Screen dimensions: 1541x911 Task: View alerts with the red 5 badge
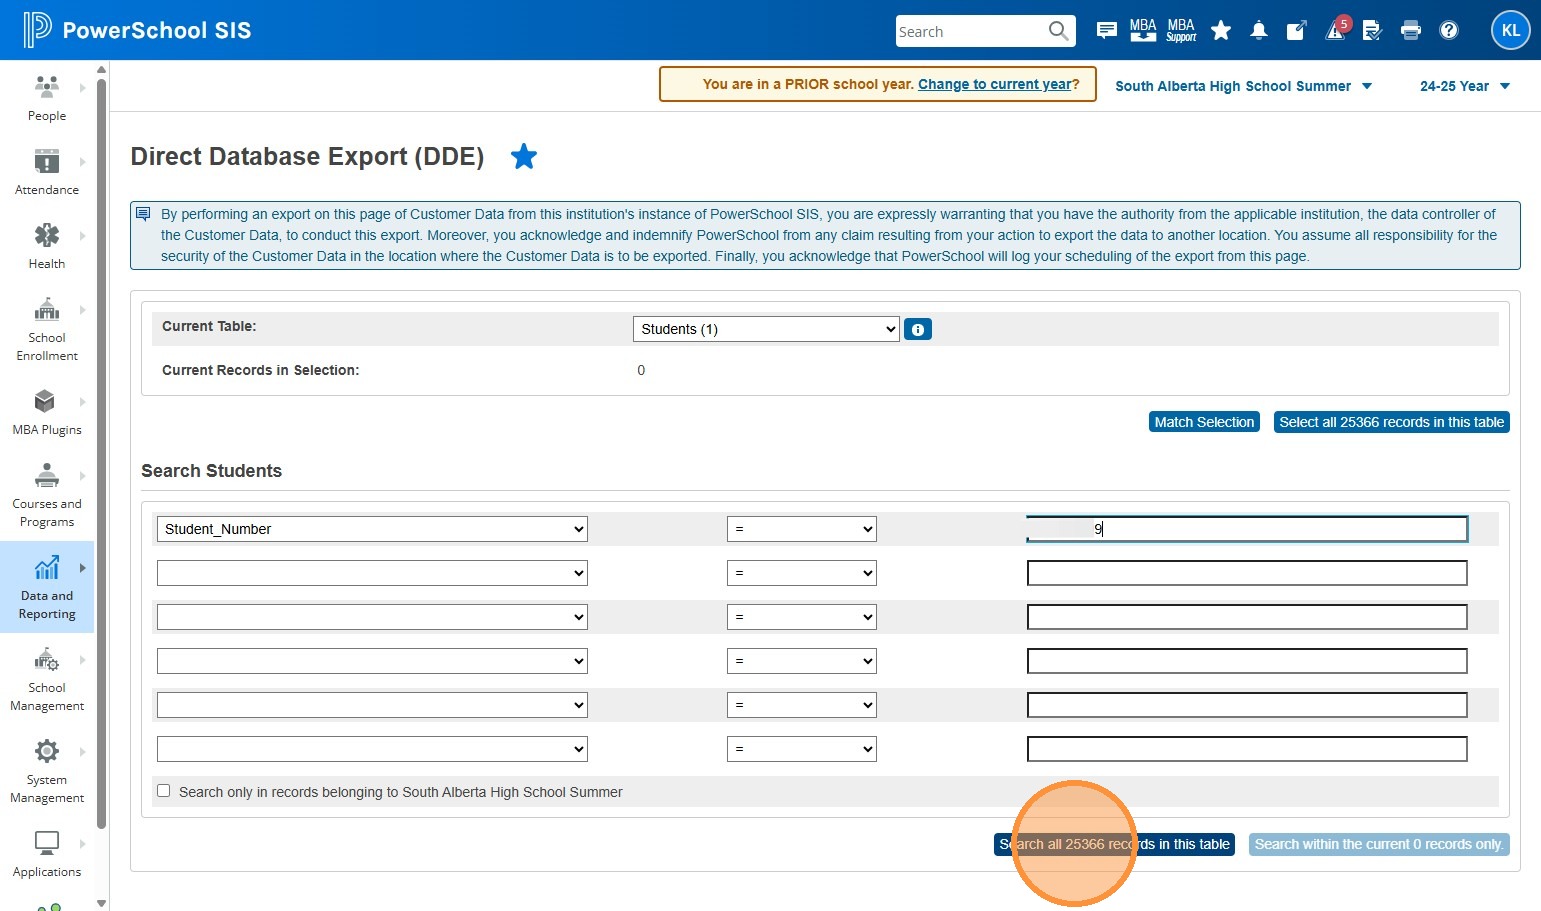[1337, 29]
